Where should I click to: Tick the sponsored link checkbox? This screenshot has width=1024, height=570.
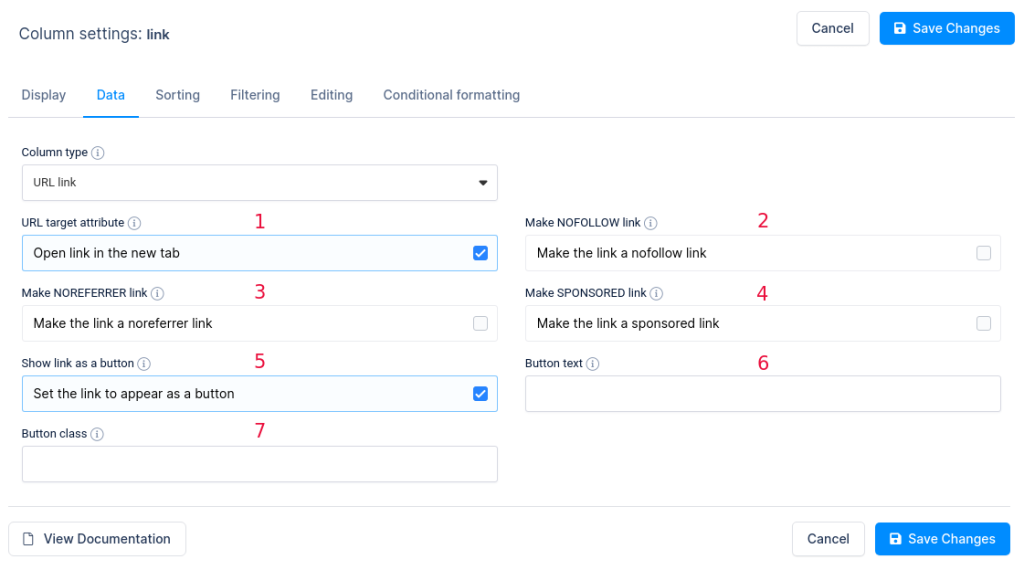pyautogui.click(x=983, y=323)
